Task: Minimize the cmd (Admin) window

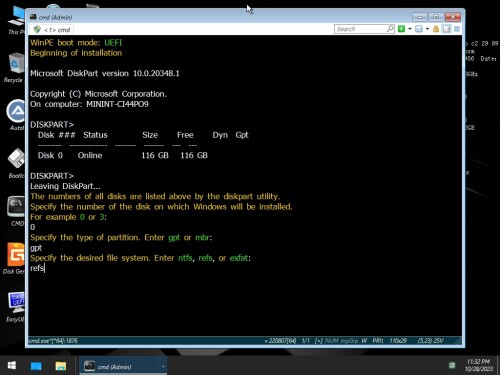Action: pyautogui.click(x=419, y=17)
